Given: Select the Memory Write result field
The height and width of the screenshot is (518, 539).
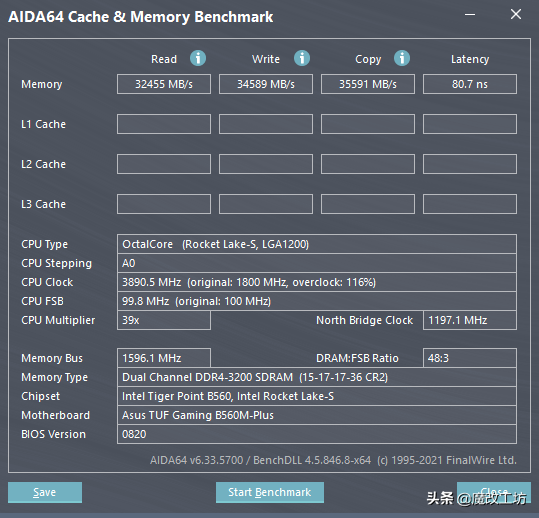Looking at the screenshot, I should [266, 84].
